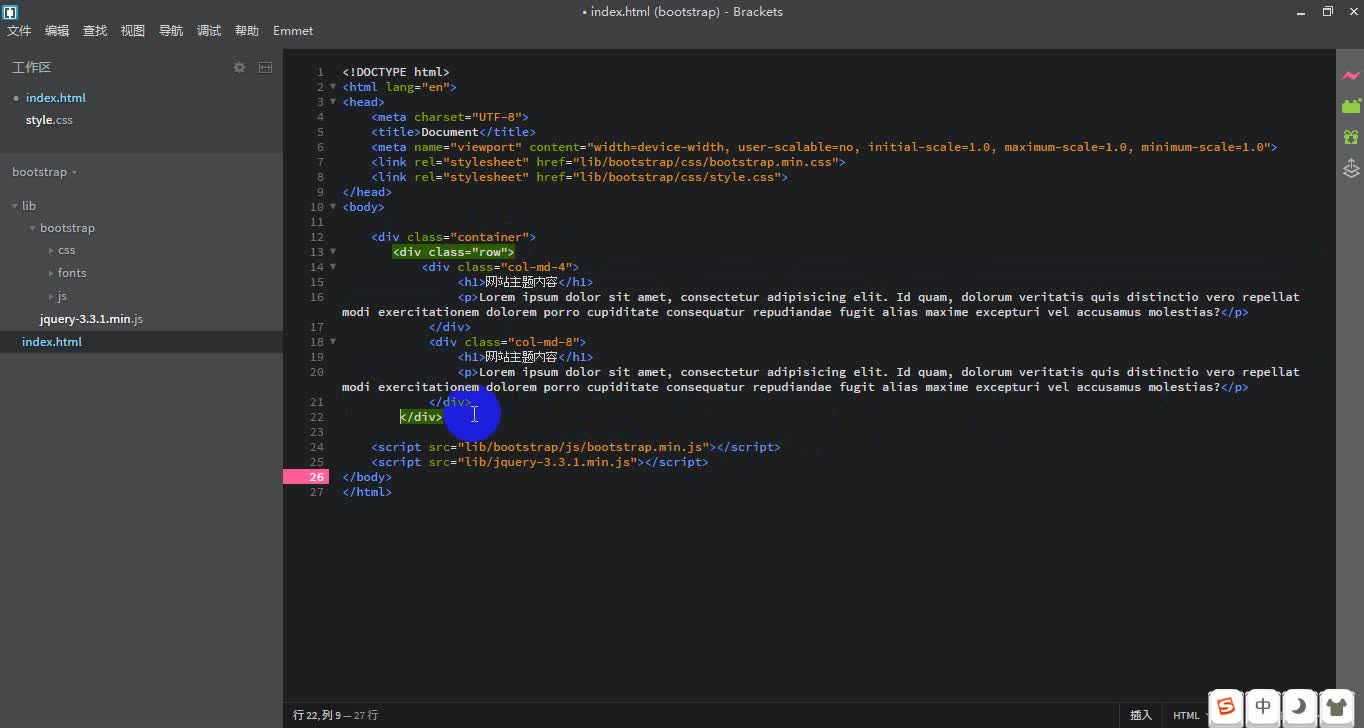Toggle 插入 overwrite mode in the status bar

point(1140,715)
